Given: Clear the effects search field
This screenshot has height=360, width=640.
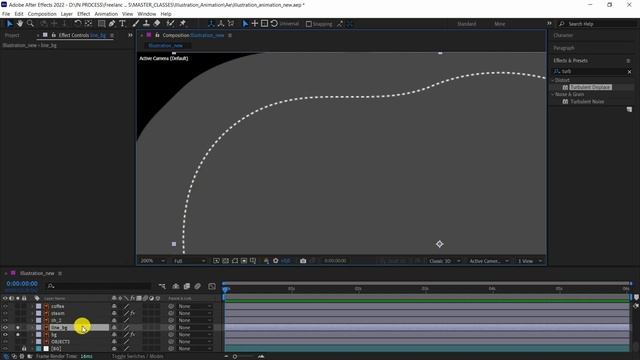Looking at the screenshot, I should coord(629,71).
